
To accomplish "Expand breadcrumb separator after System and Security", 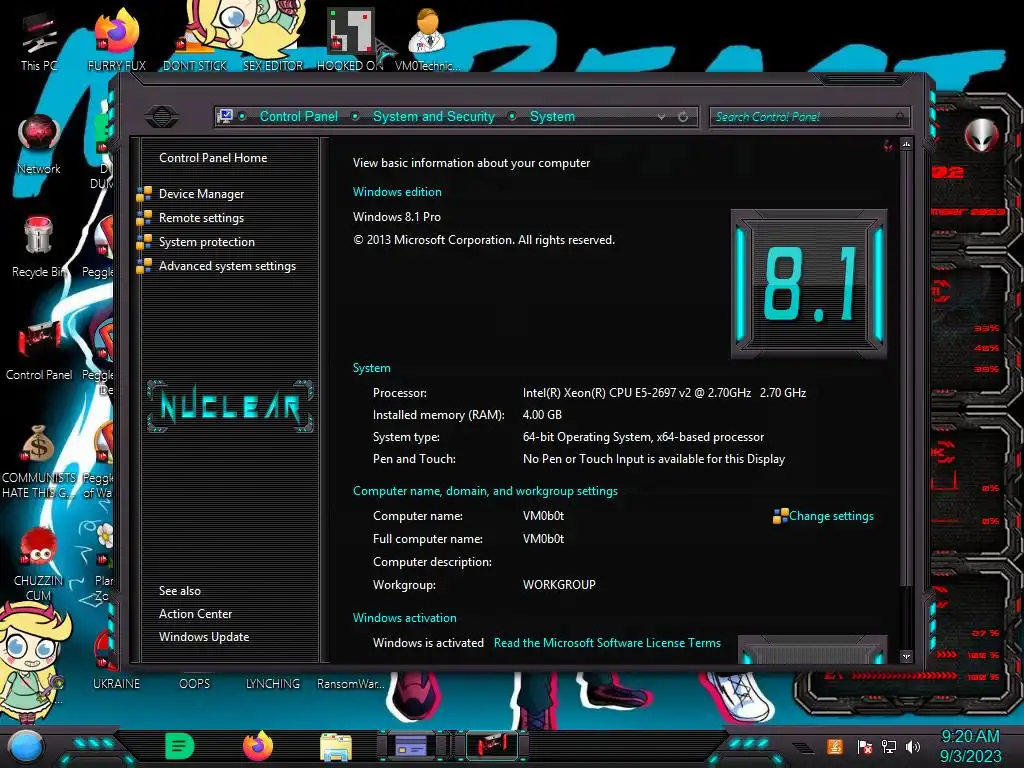I will 512,116.
